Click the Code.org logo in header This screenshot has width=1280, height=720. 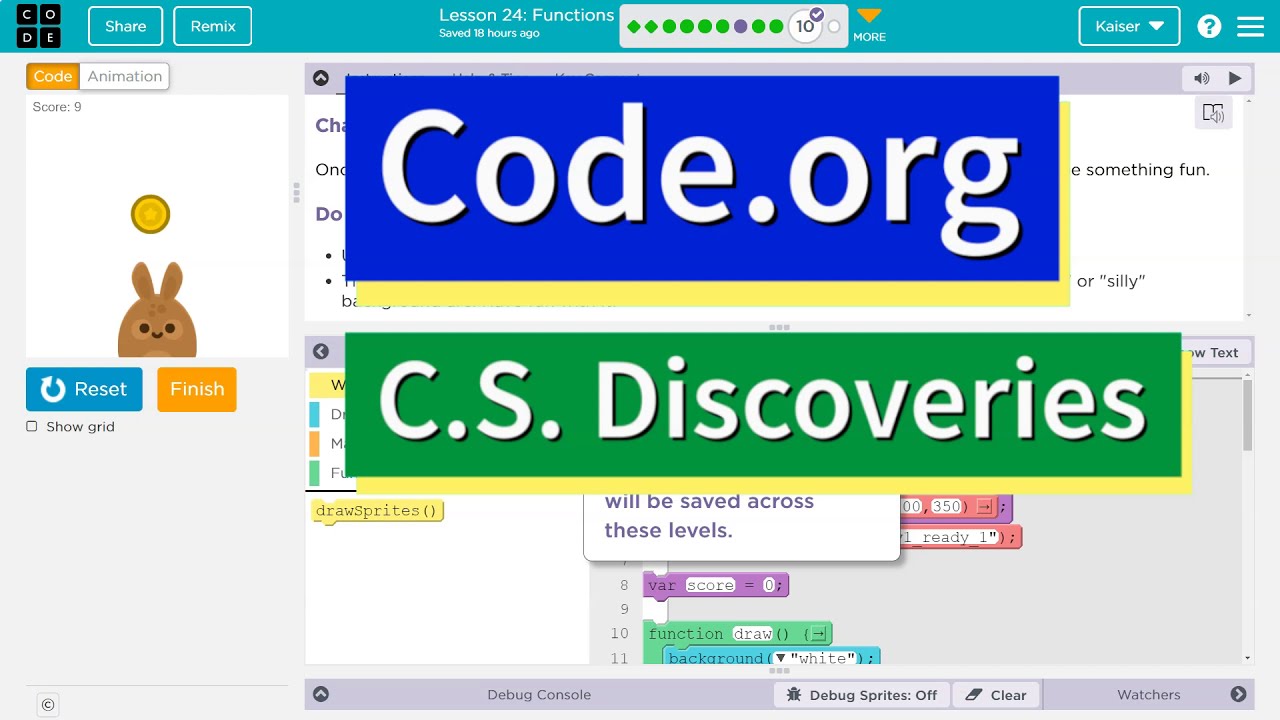click(38, 26)
